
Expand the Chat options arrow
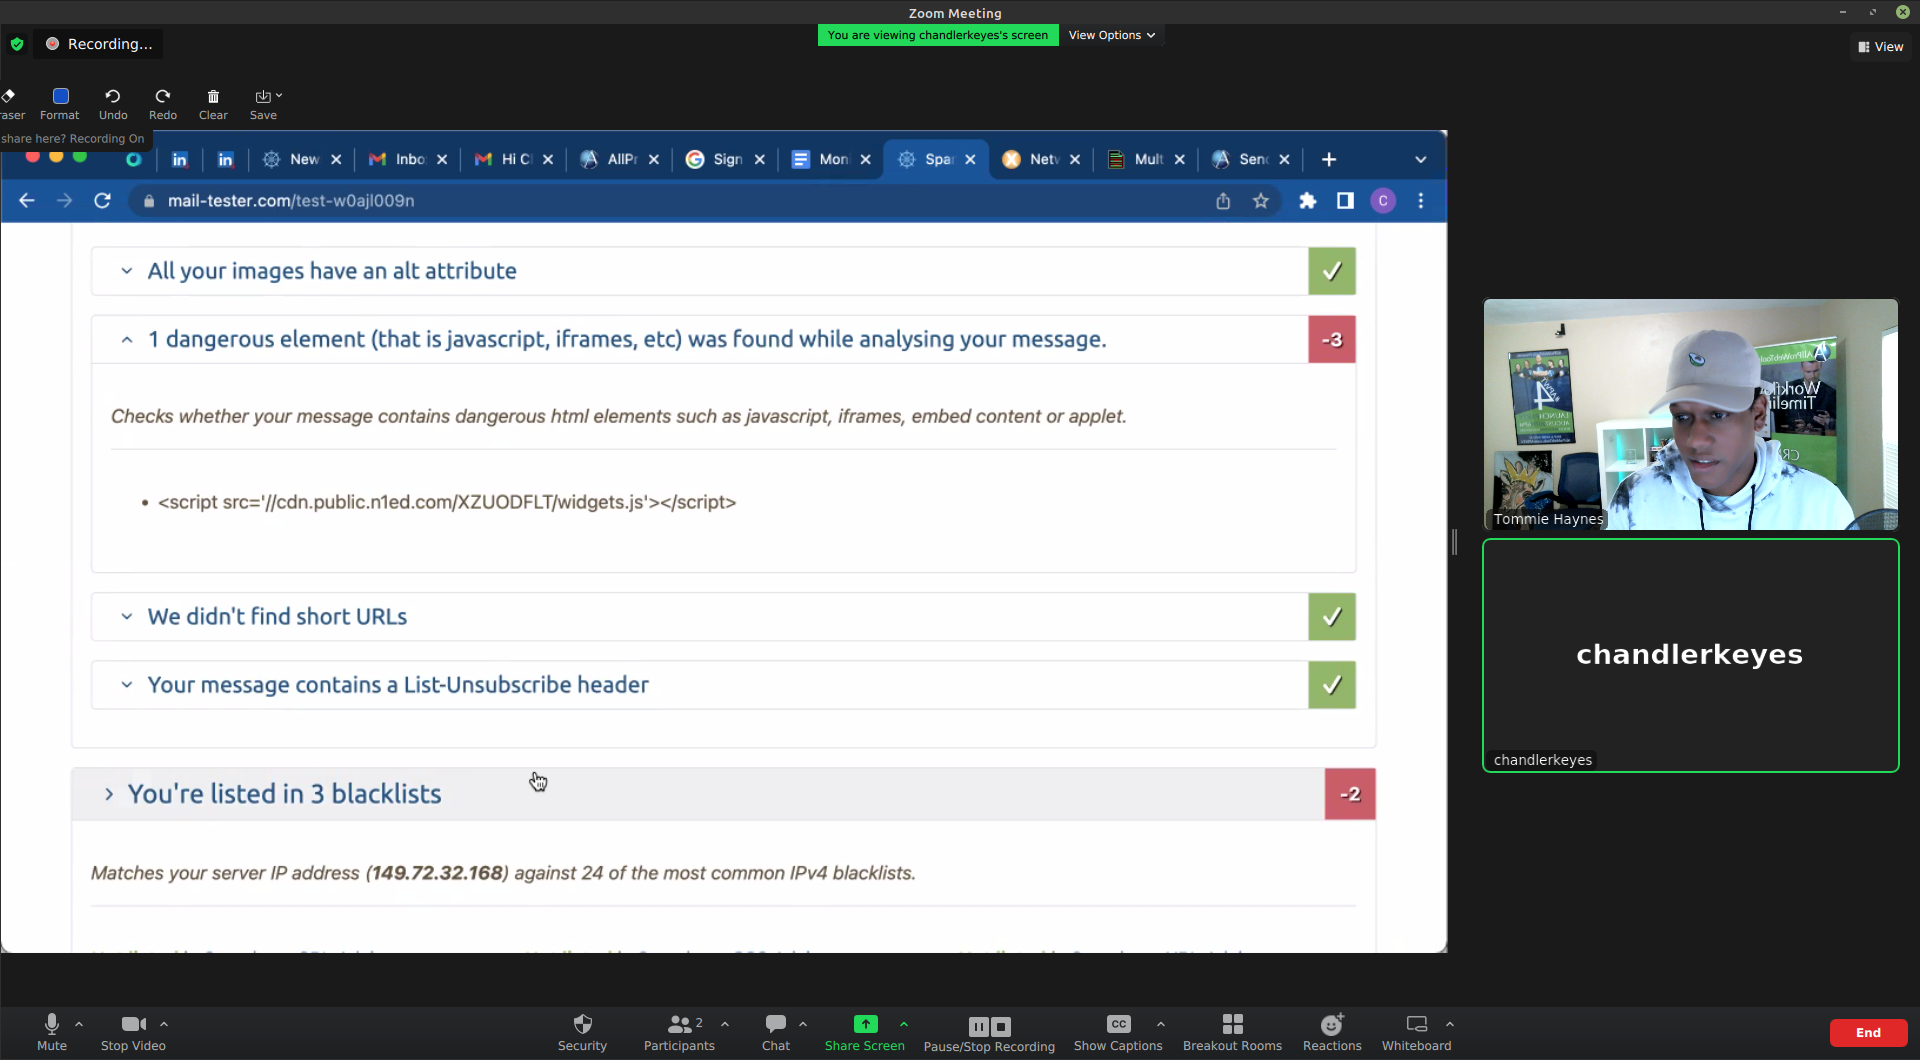pyautogui.click(x=803, y=1024)
